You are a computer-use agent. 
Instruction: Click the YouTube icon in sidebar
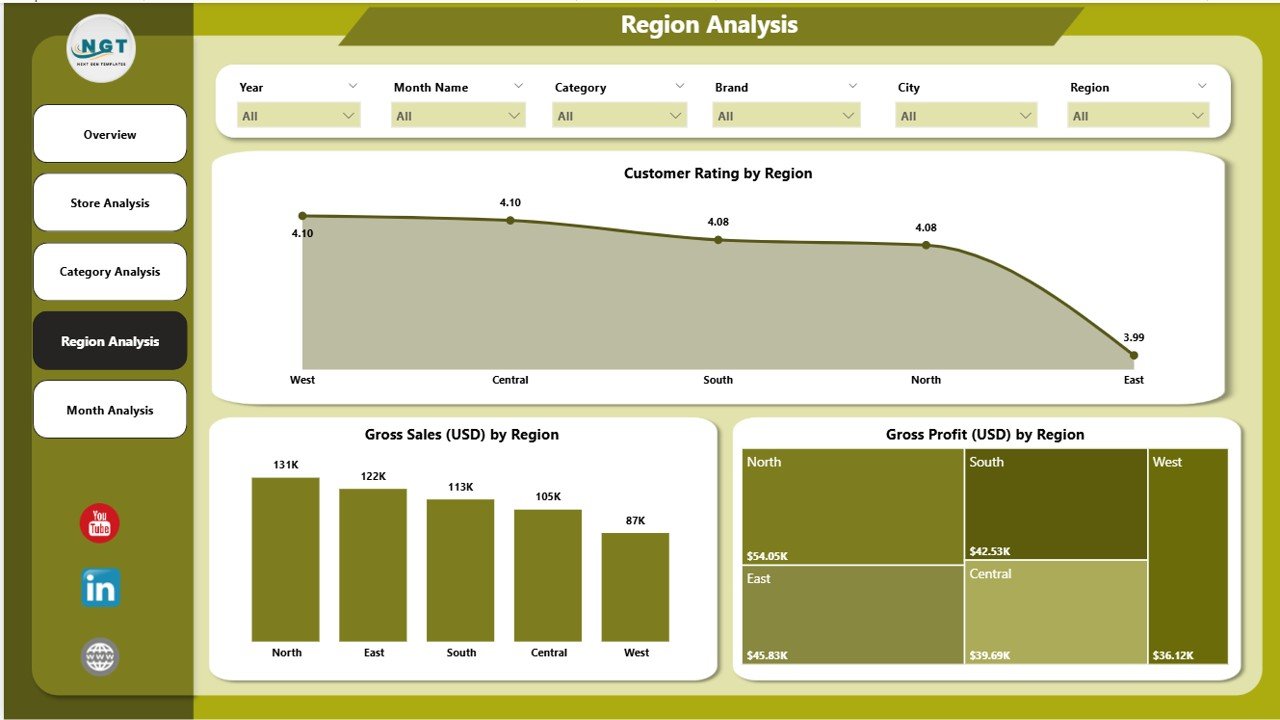tap(100, 524)
